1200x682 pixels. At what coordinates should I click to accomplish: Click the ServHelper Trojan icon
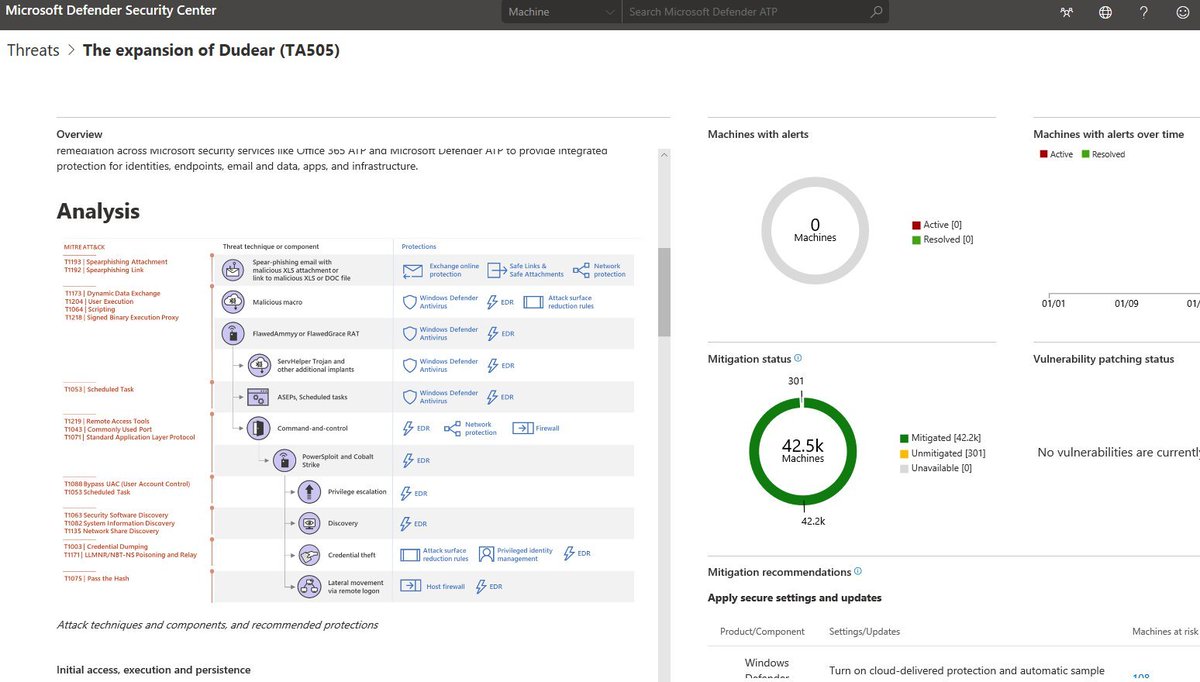[x=258, y=365]
